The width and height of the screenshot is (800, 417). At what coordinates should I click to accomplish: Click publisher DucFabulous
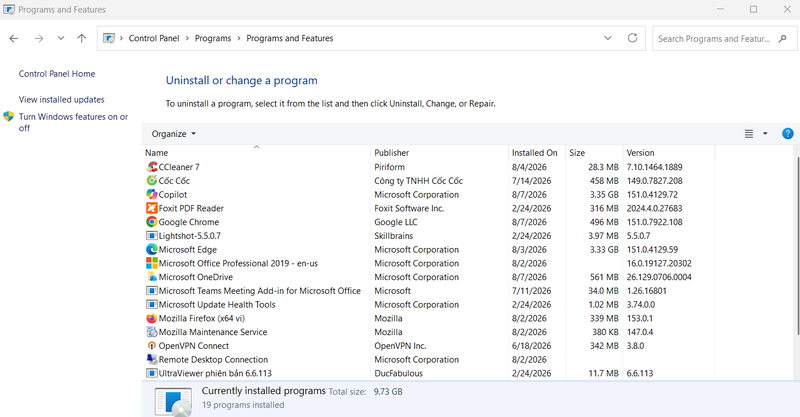point(398,374)
